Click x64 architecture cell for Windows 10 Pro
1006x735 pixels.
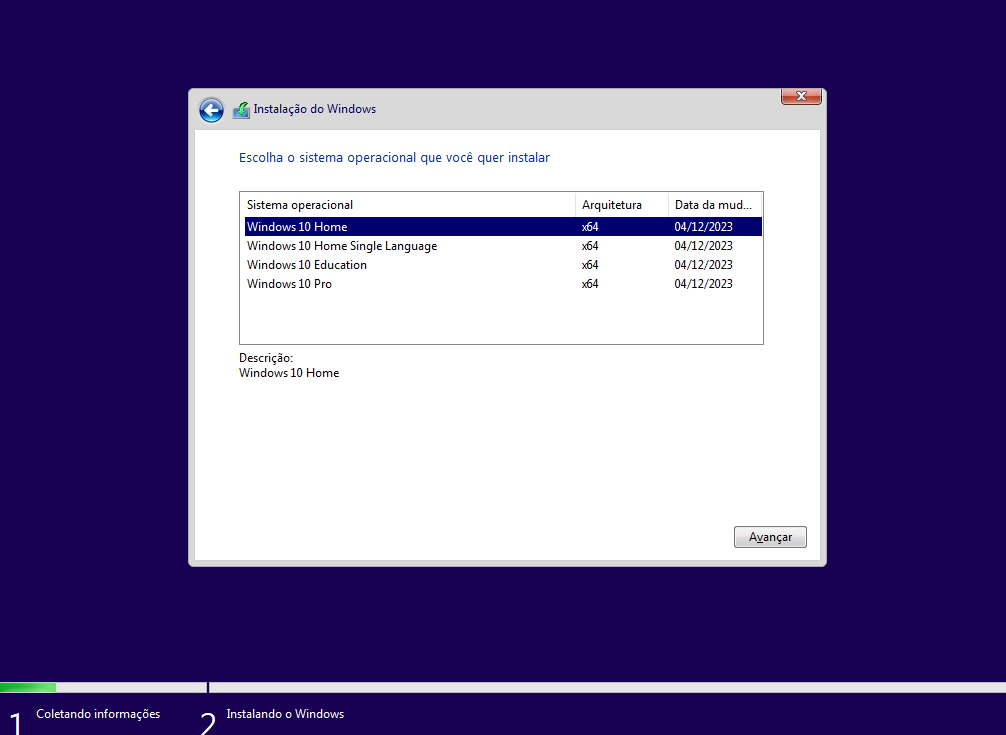tap(590, 284)
